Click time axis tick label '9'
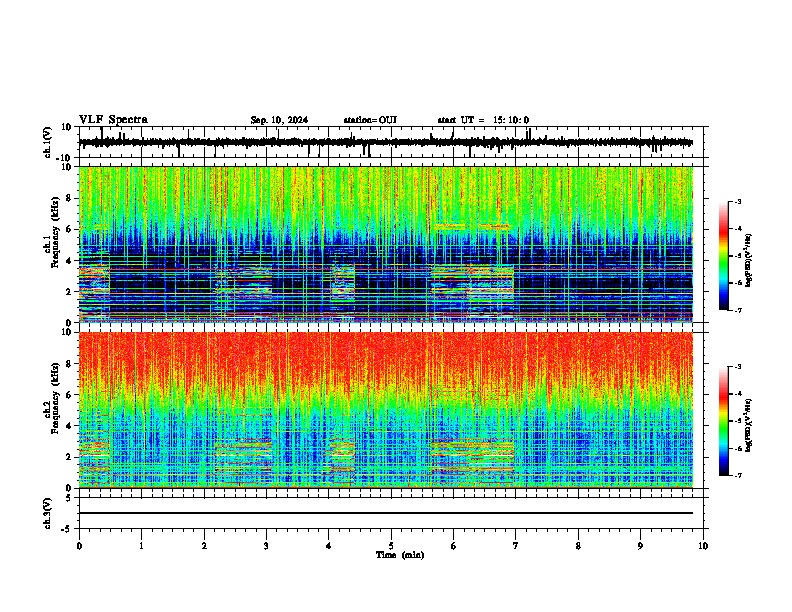The image size is (792, 612). coord(640,546)
